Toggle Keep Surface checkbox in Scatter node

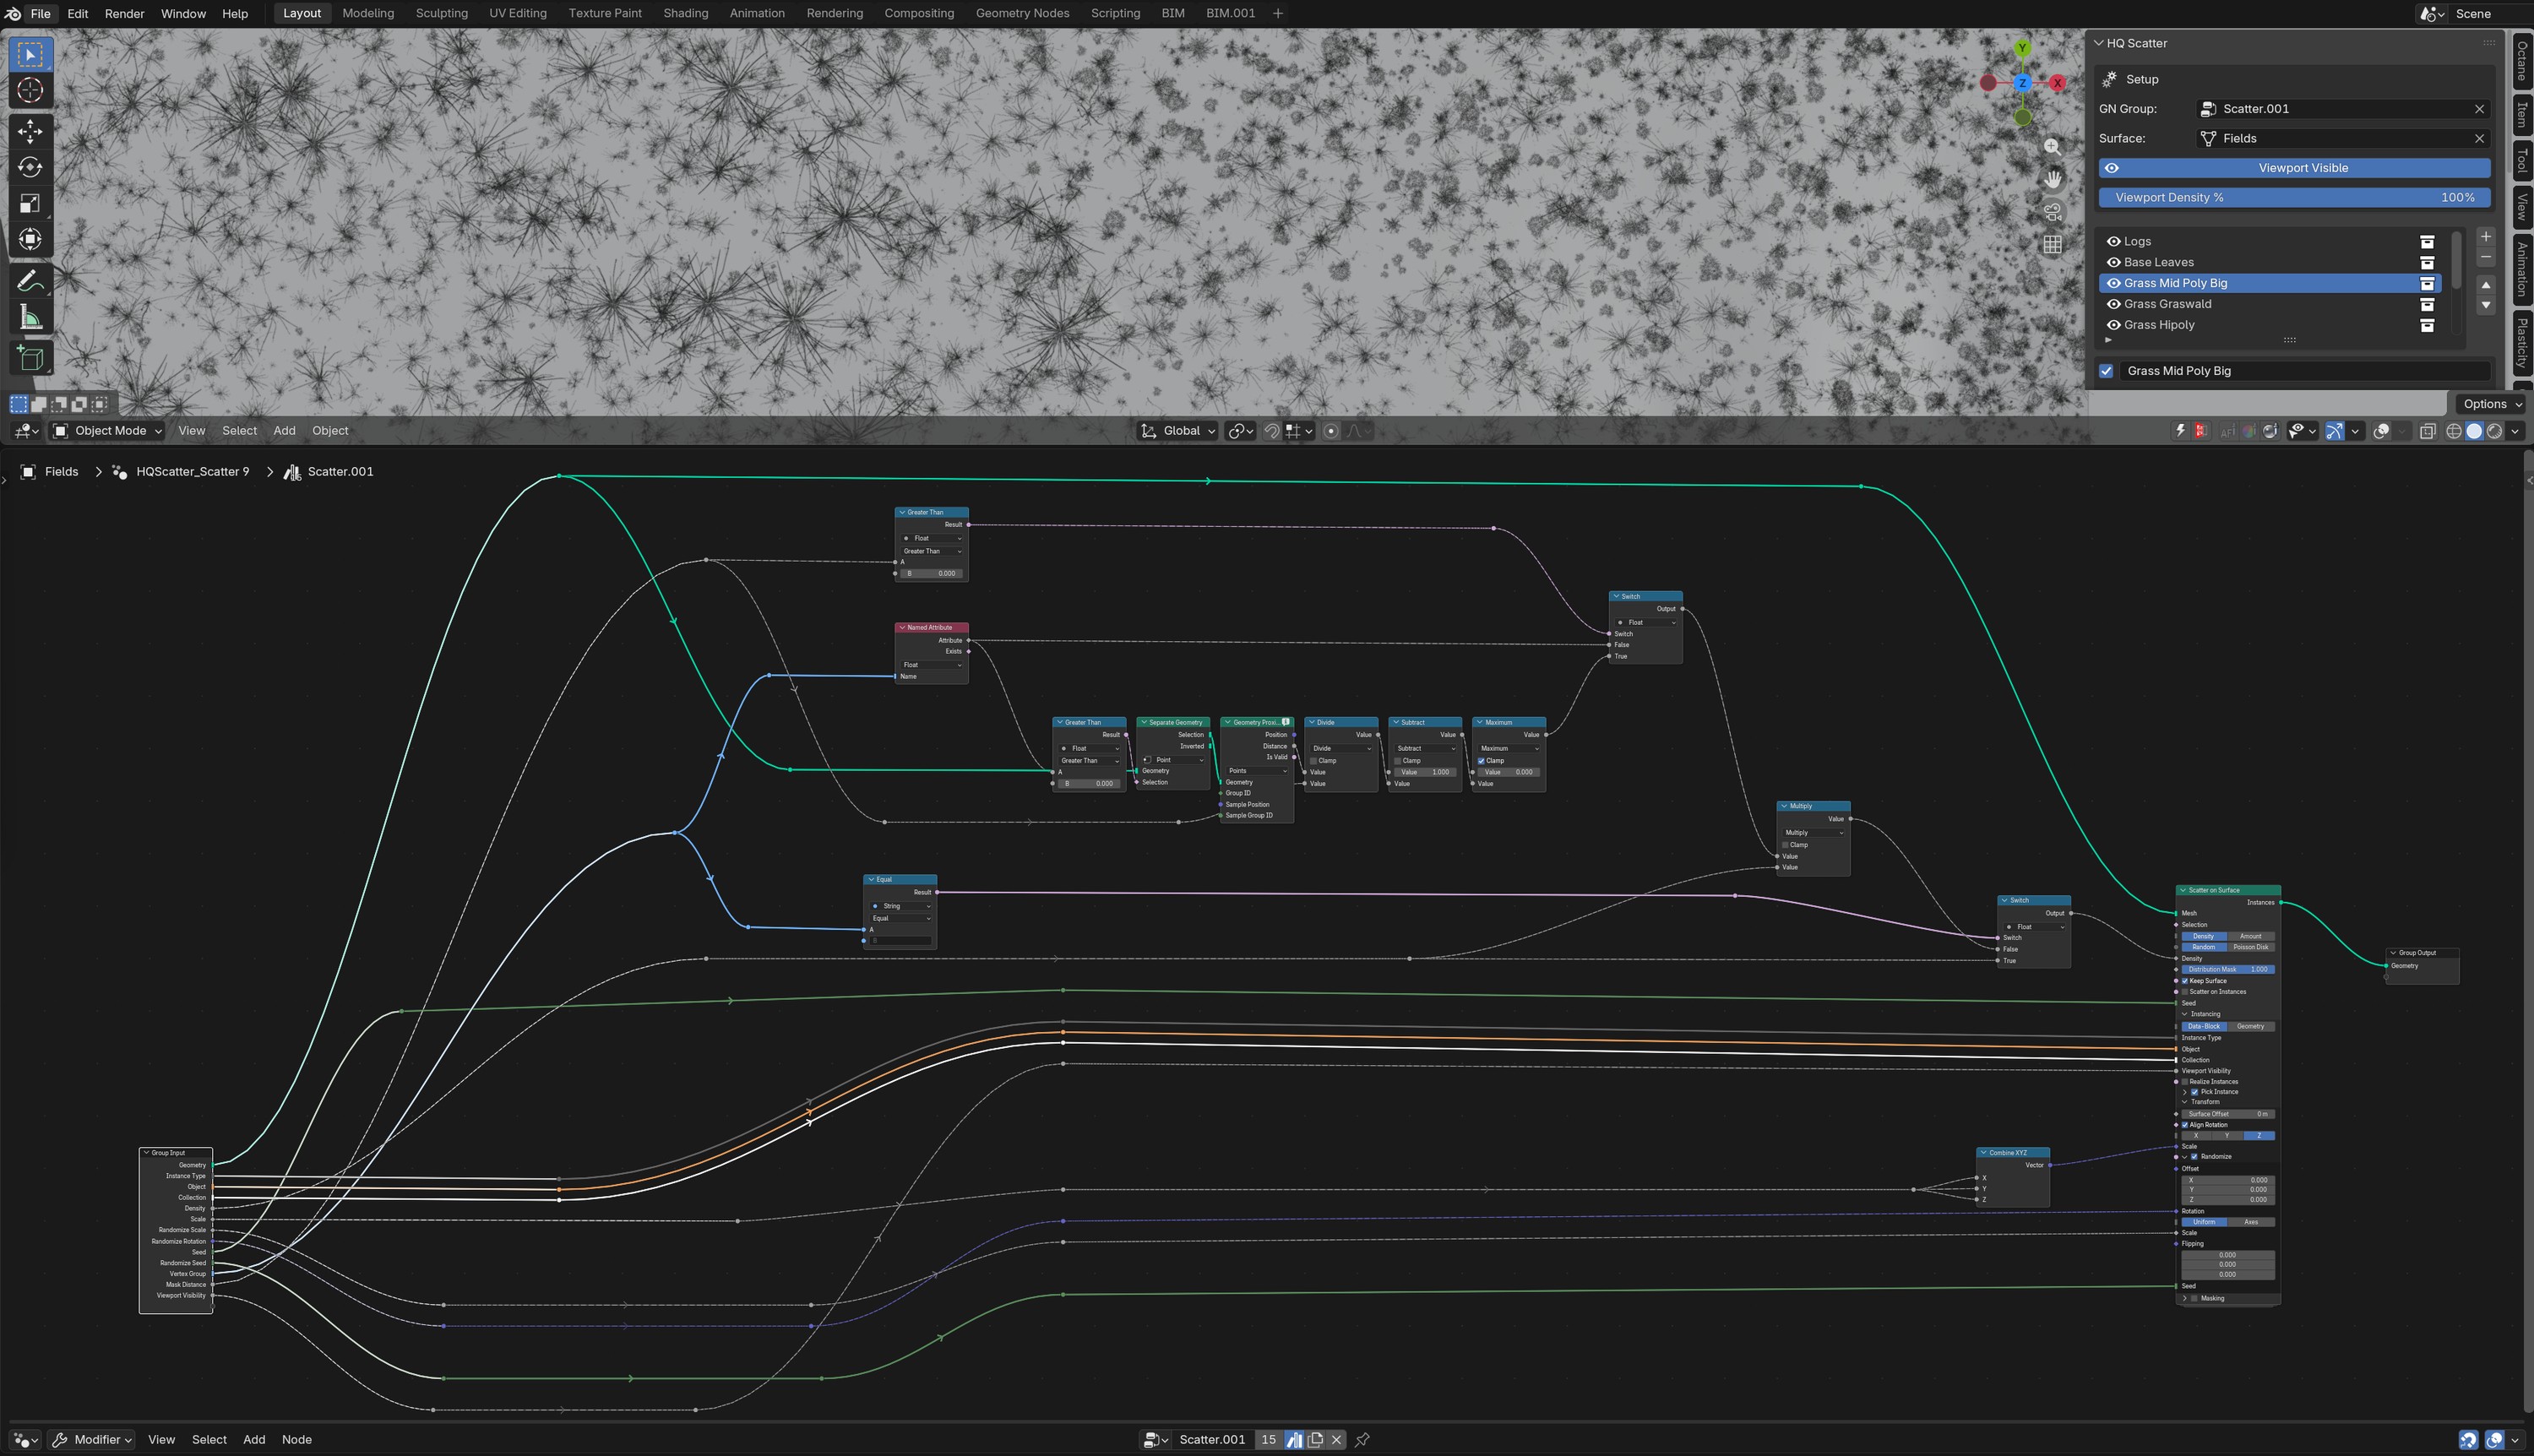2185,981
